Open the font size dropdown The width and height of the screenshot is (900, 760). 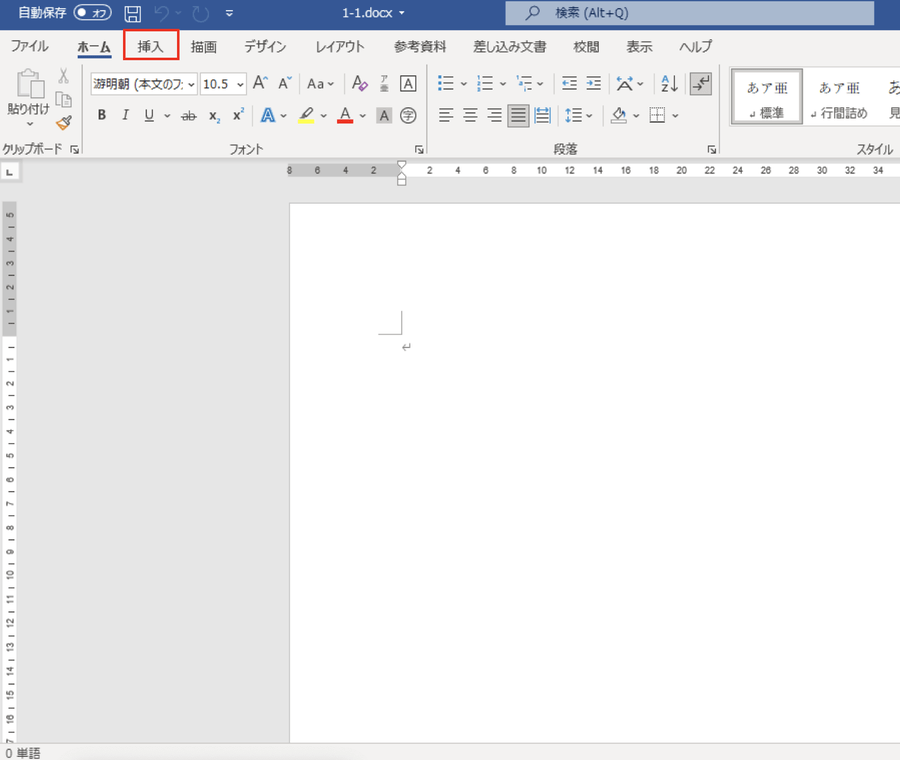click(x=240, y=84)
